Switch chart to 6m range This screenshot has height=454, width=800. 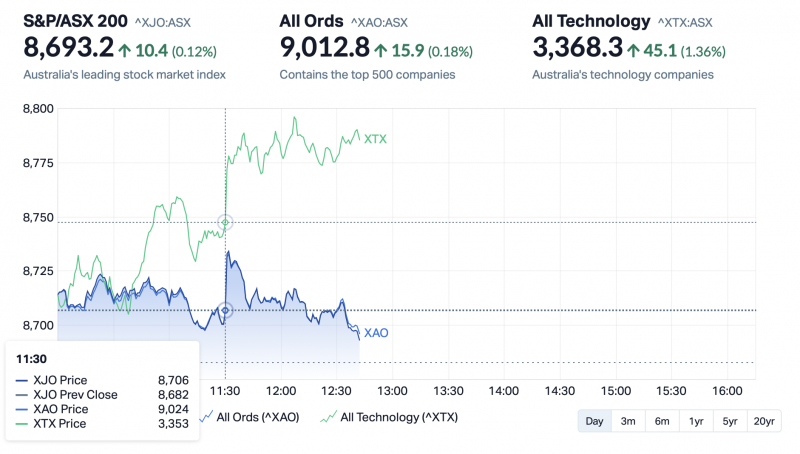click(x=662, y=421)
